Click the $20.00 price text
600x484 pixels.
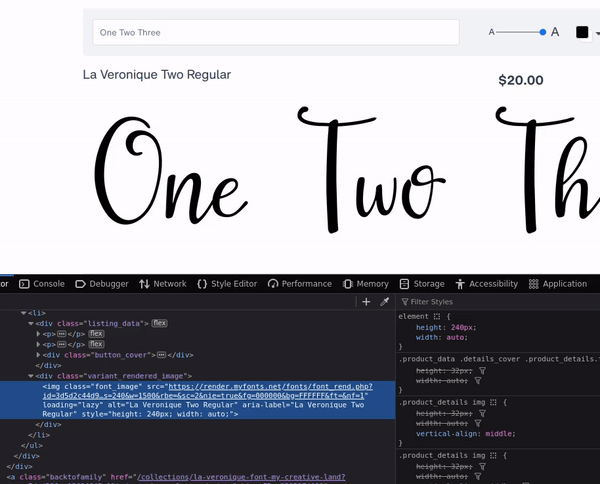point(521,80)
